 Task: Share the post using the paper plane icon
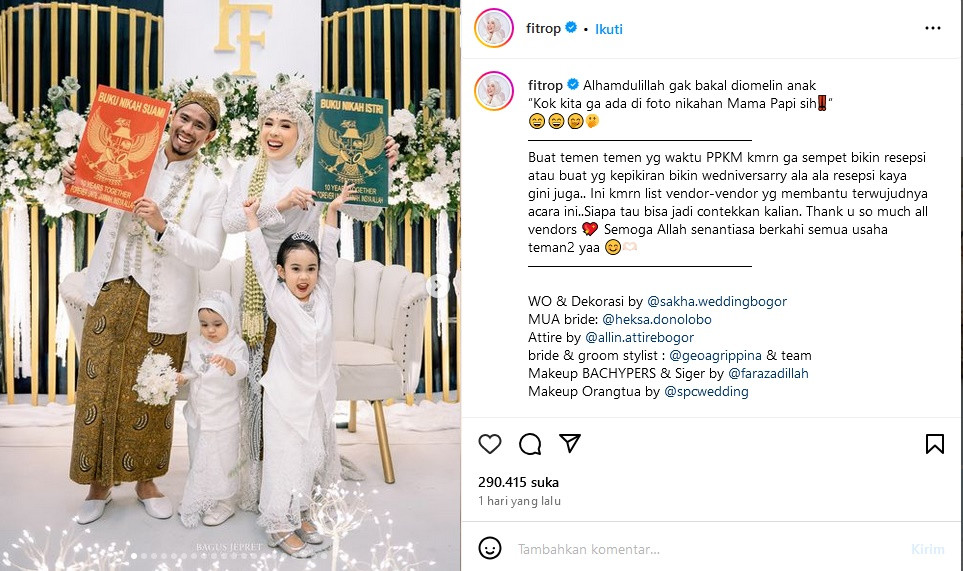tap(569, 443)
